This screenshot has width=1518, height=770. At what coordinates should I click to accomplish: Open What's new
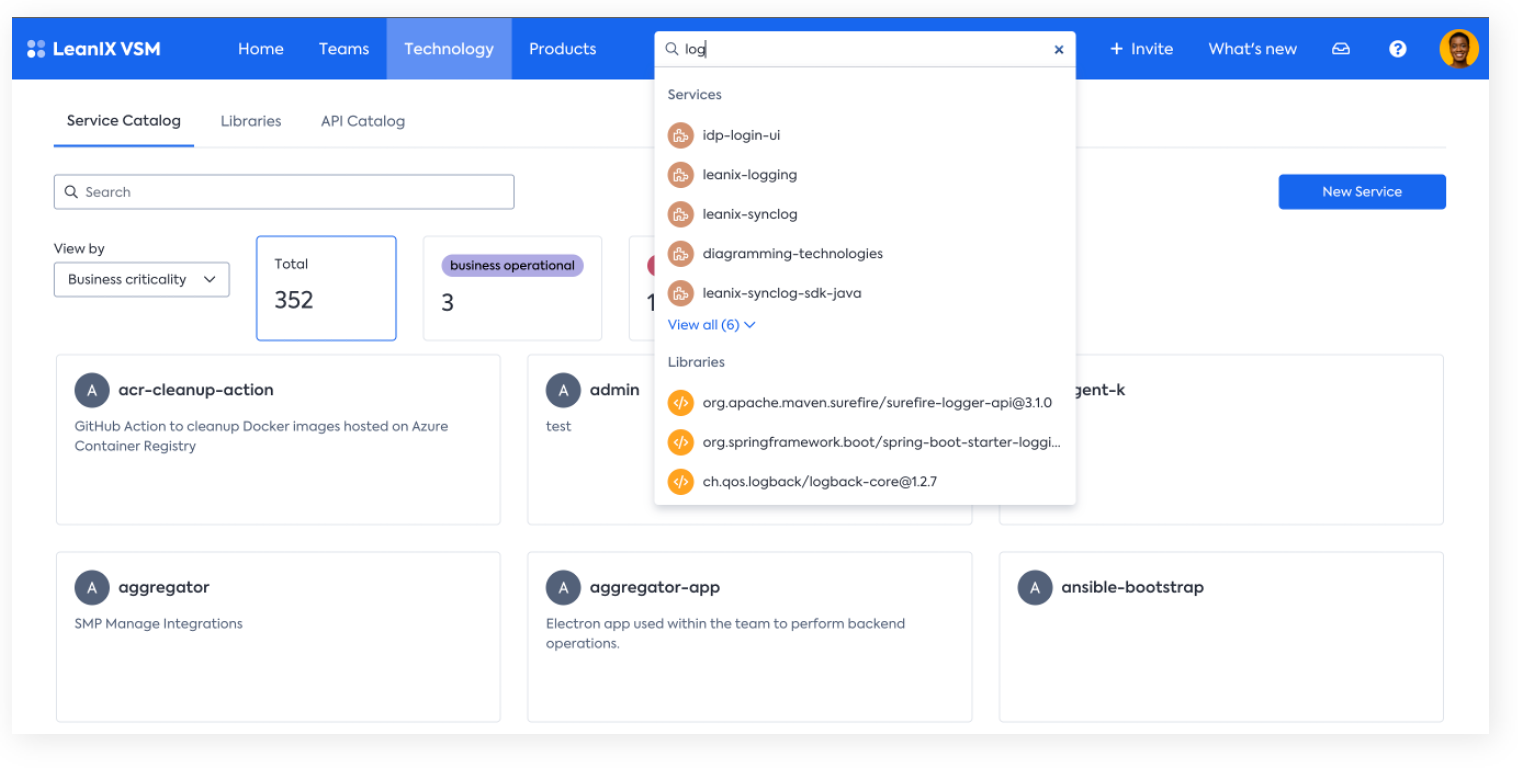[x=1252, y=48]
